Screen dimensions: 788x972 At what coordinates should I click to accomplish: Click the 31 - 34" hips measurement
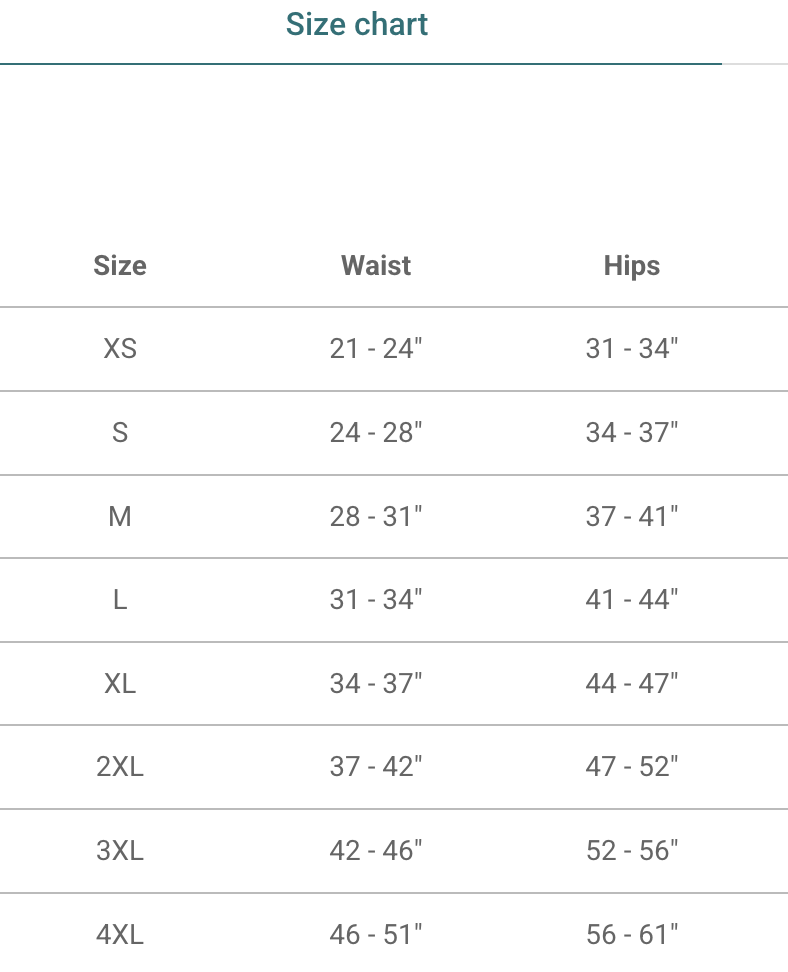632,349
